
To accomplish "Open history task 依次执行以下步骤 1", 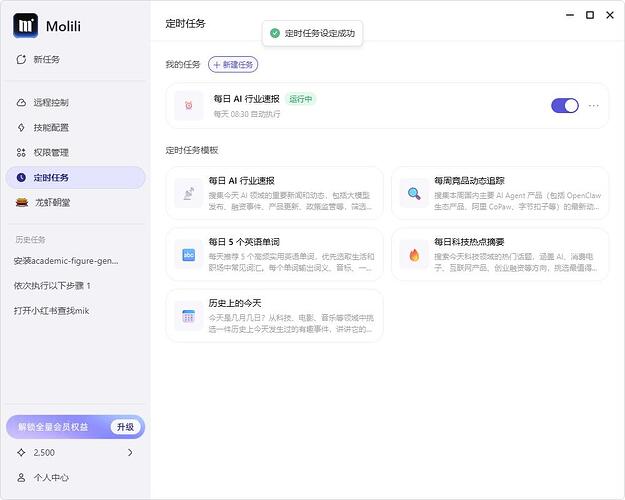I will 52,285.
